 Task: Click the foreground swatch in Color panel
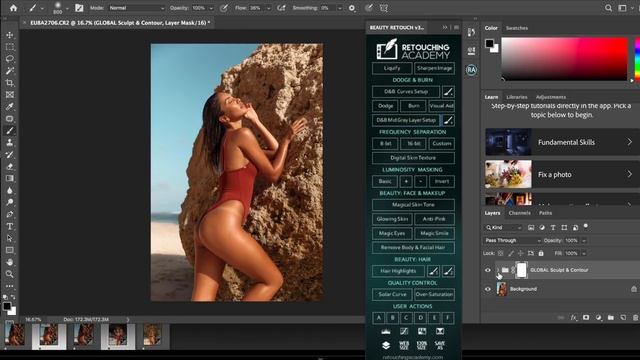click(x=489, y=43)
